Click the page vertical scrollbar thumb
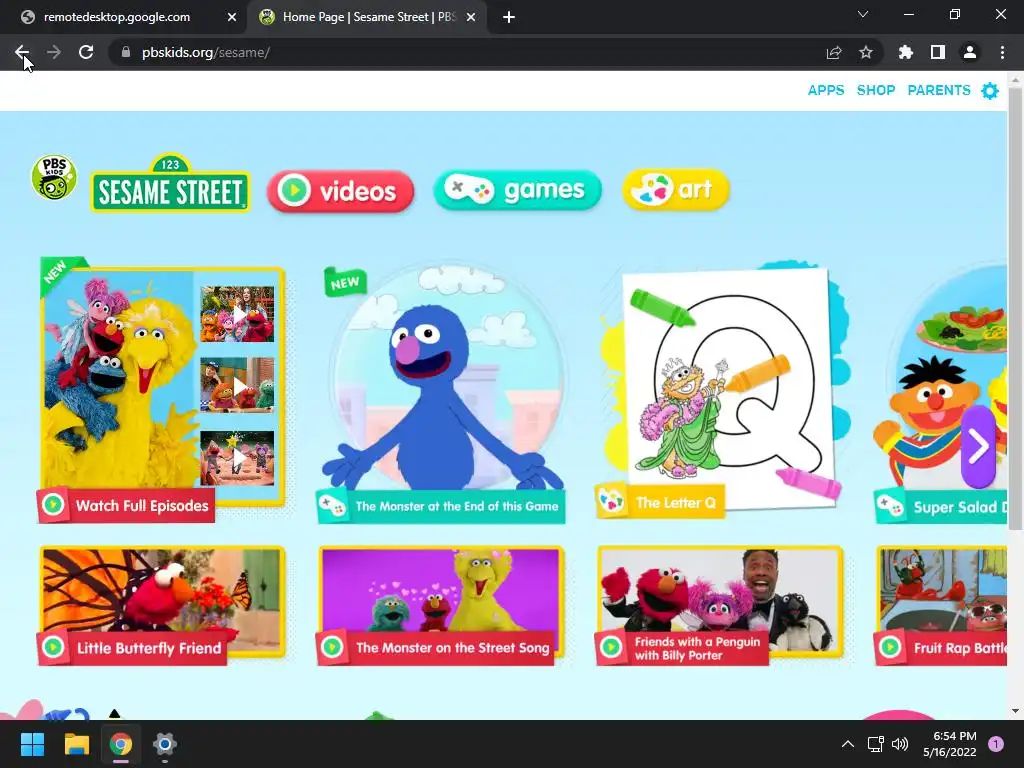1024x768 pixels. [x=1016, y=307]
